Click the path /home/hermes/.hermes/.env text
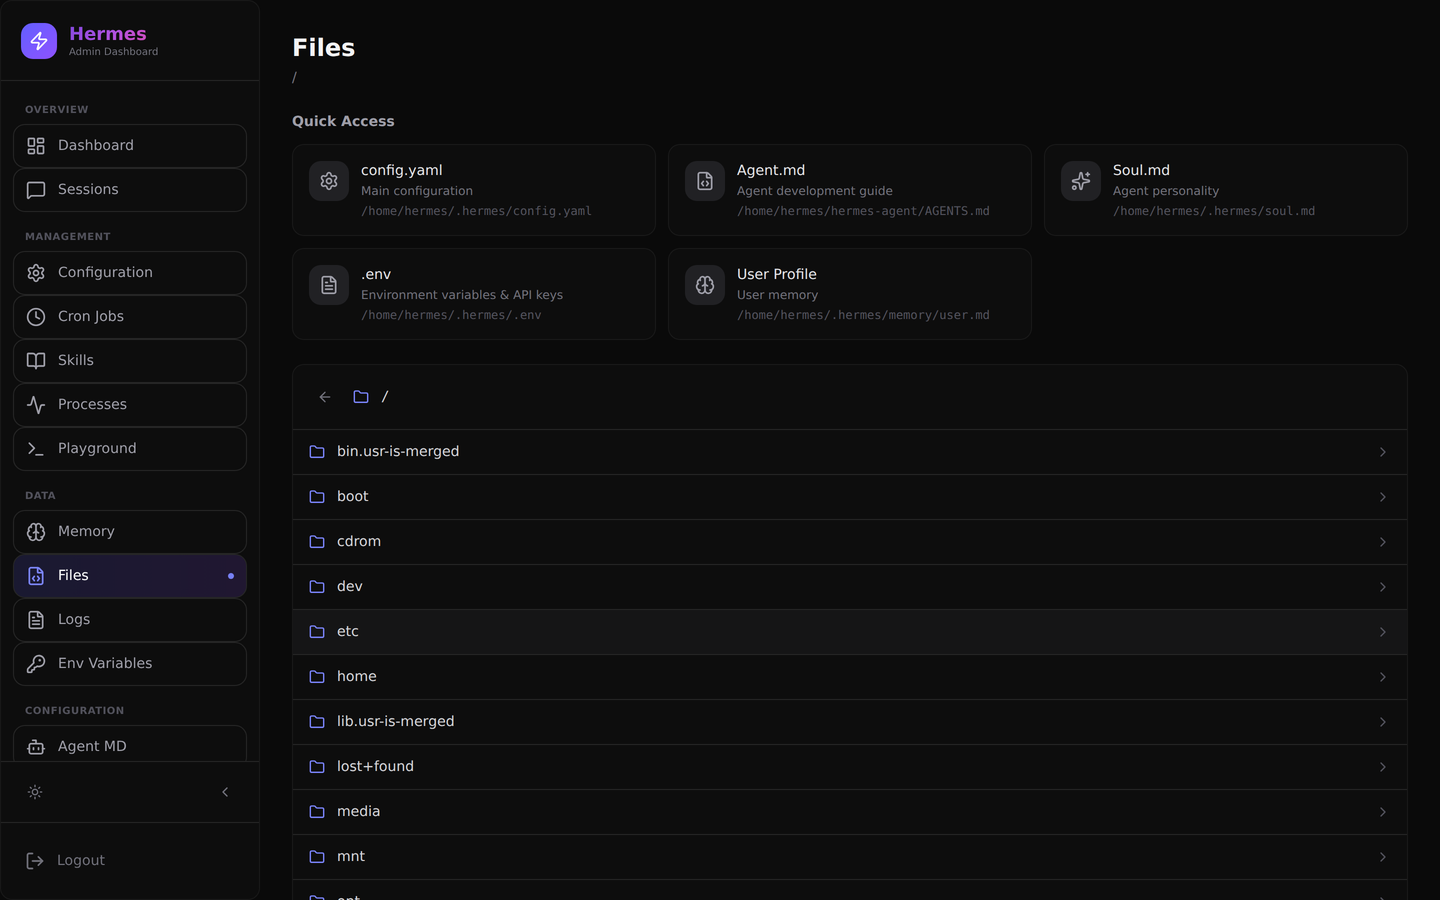This screenshot has height=900, width=1440. tap(451, 315)
